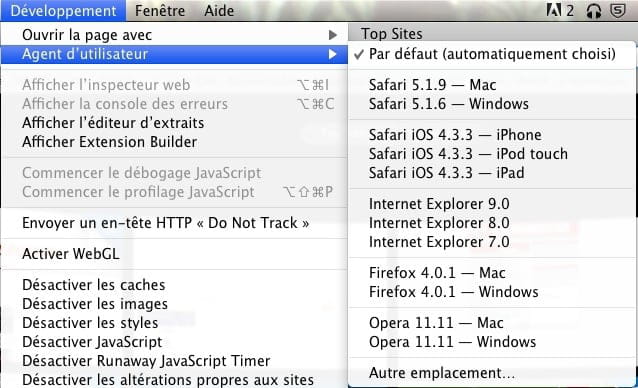Choose Afficher l'éditeur d'extraits
Image resolution: width=638 pixels, height=388 pixels.
[174, 123]
